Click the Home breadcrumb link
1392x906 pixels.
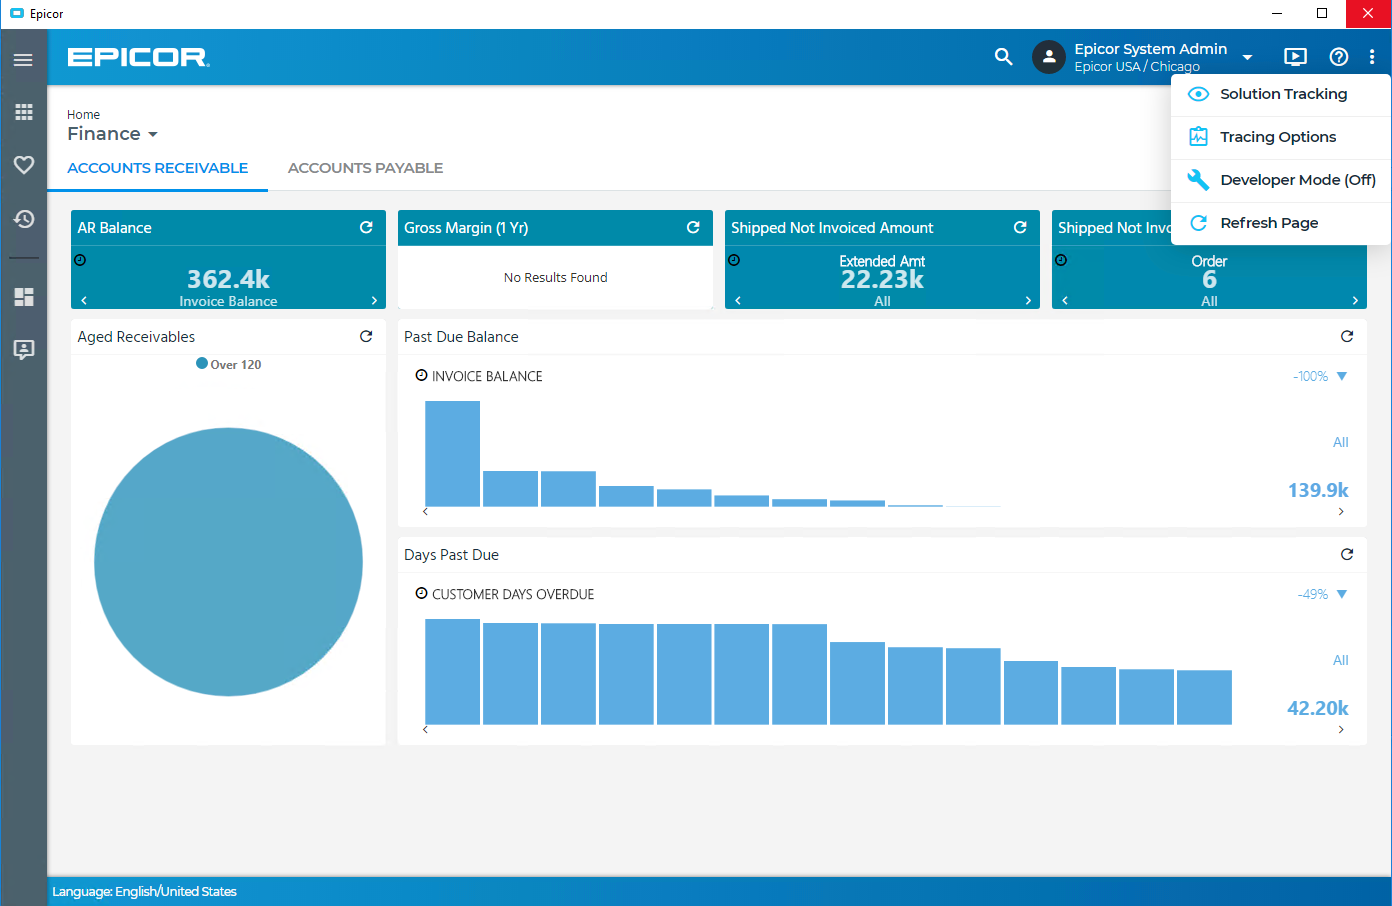[x=83, y=115]
